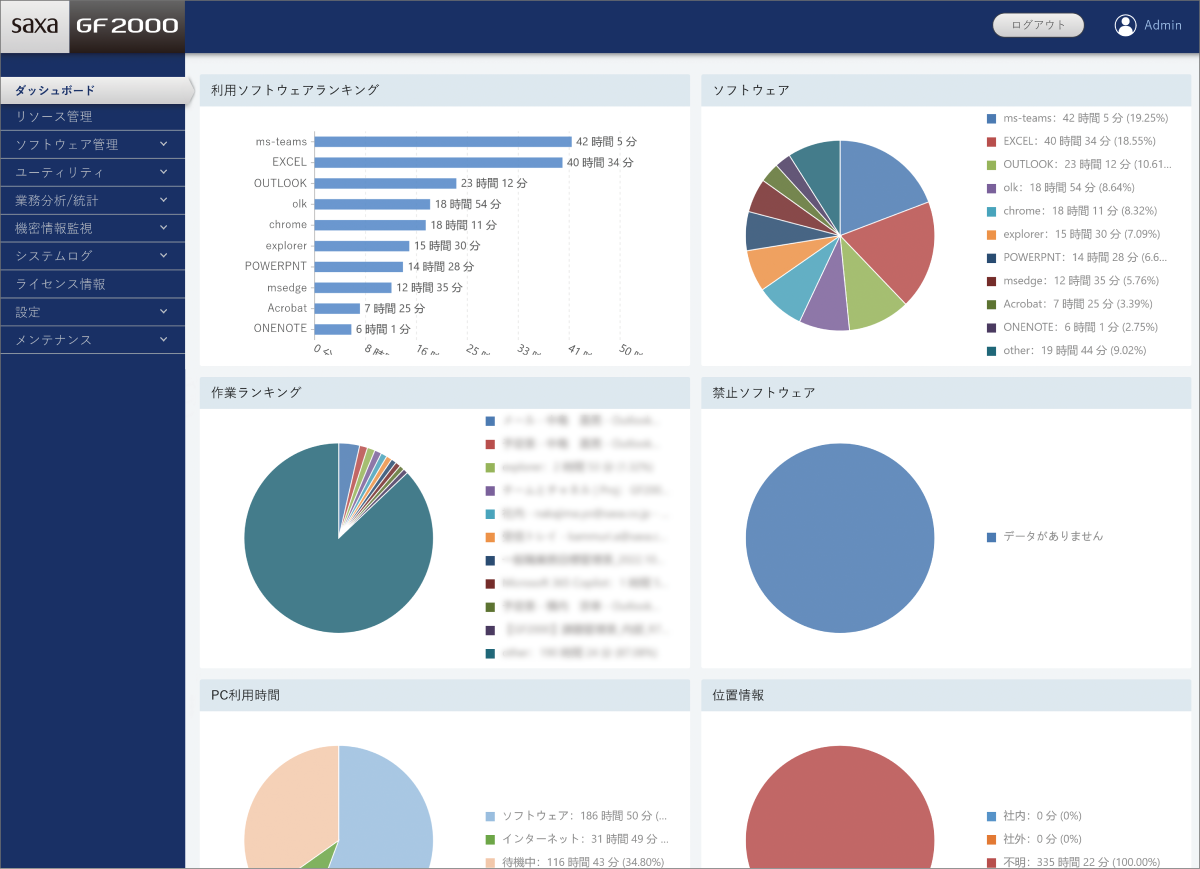The image size is (1200, 869).
Task: Click the EXCEL legend color square
Action: [991, 141]
